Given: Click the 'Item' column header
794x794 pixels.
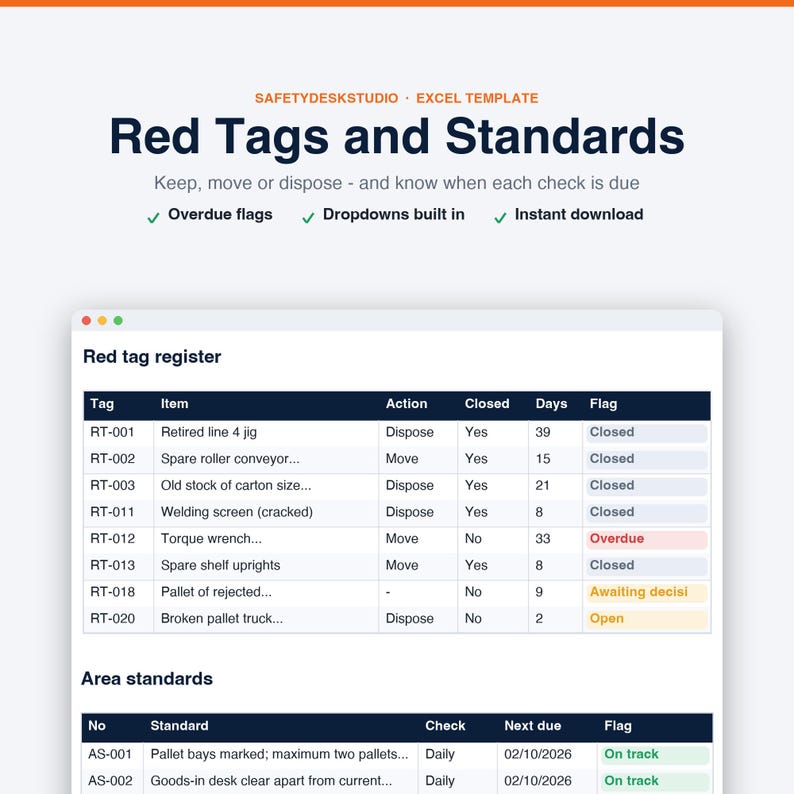Looking at the screenshot, I should (174, 404).
